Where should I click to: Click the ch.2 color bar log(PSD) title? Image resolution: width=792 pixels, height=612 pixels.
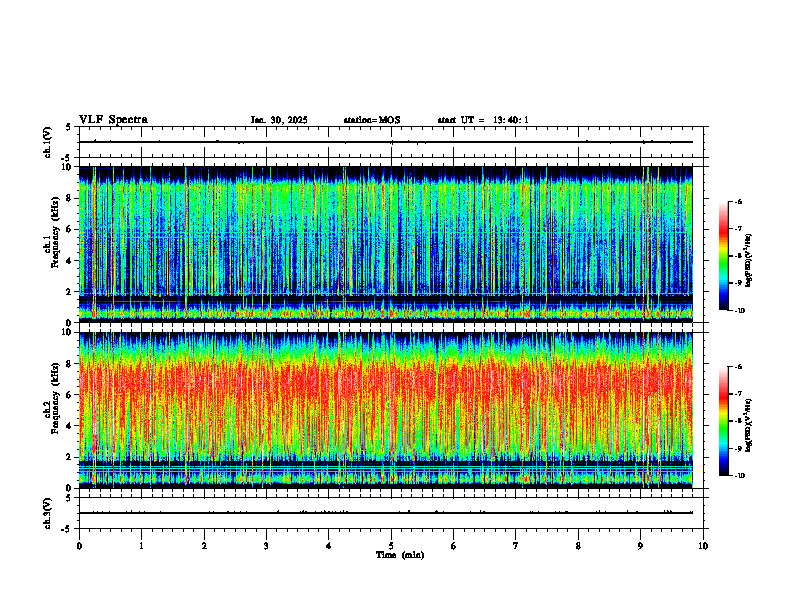(750, 425)
